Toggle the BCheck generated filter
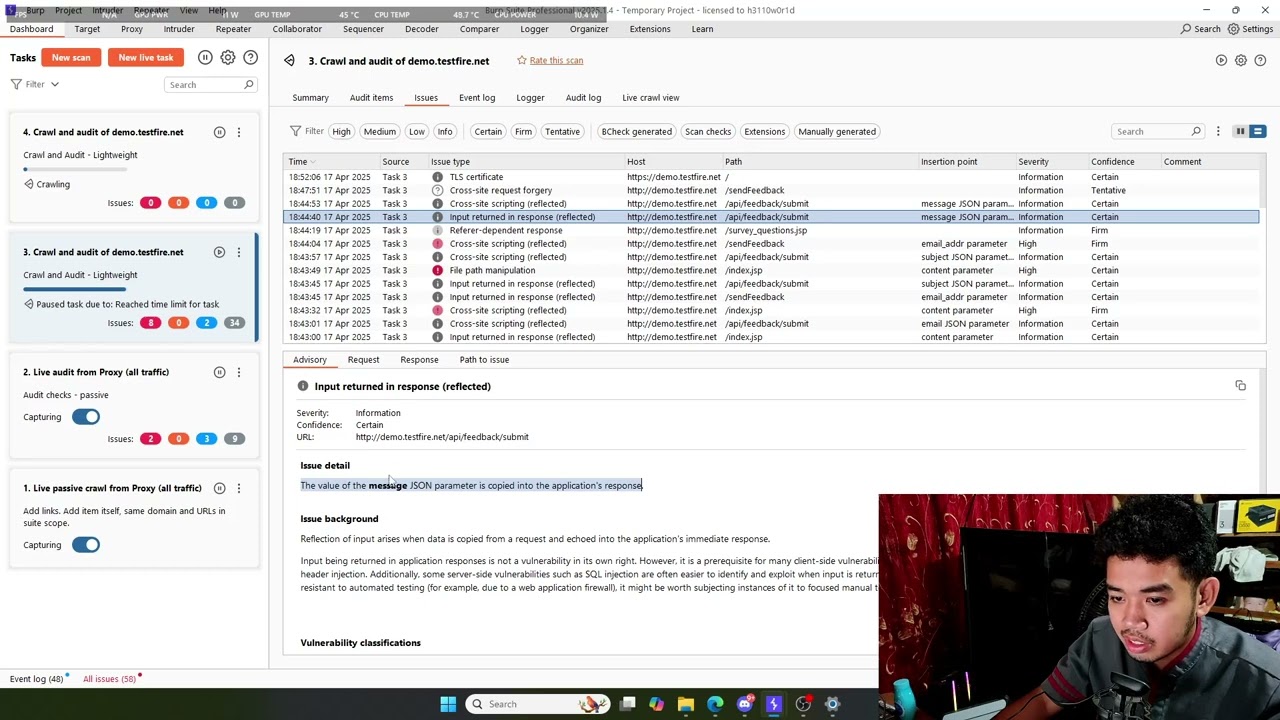 (x=636, y=132)
